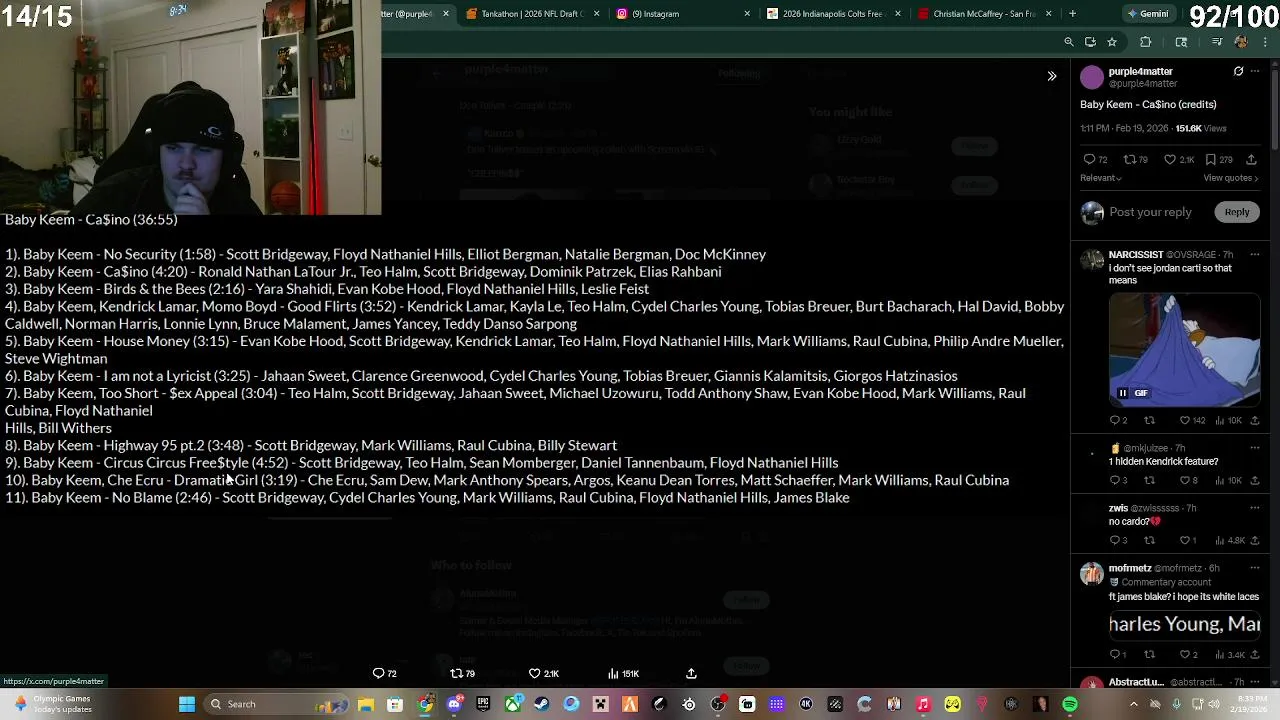Open more options on NARCISSIST's reply
The image size is (1280, 720).
[1255, 254]
